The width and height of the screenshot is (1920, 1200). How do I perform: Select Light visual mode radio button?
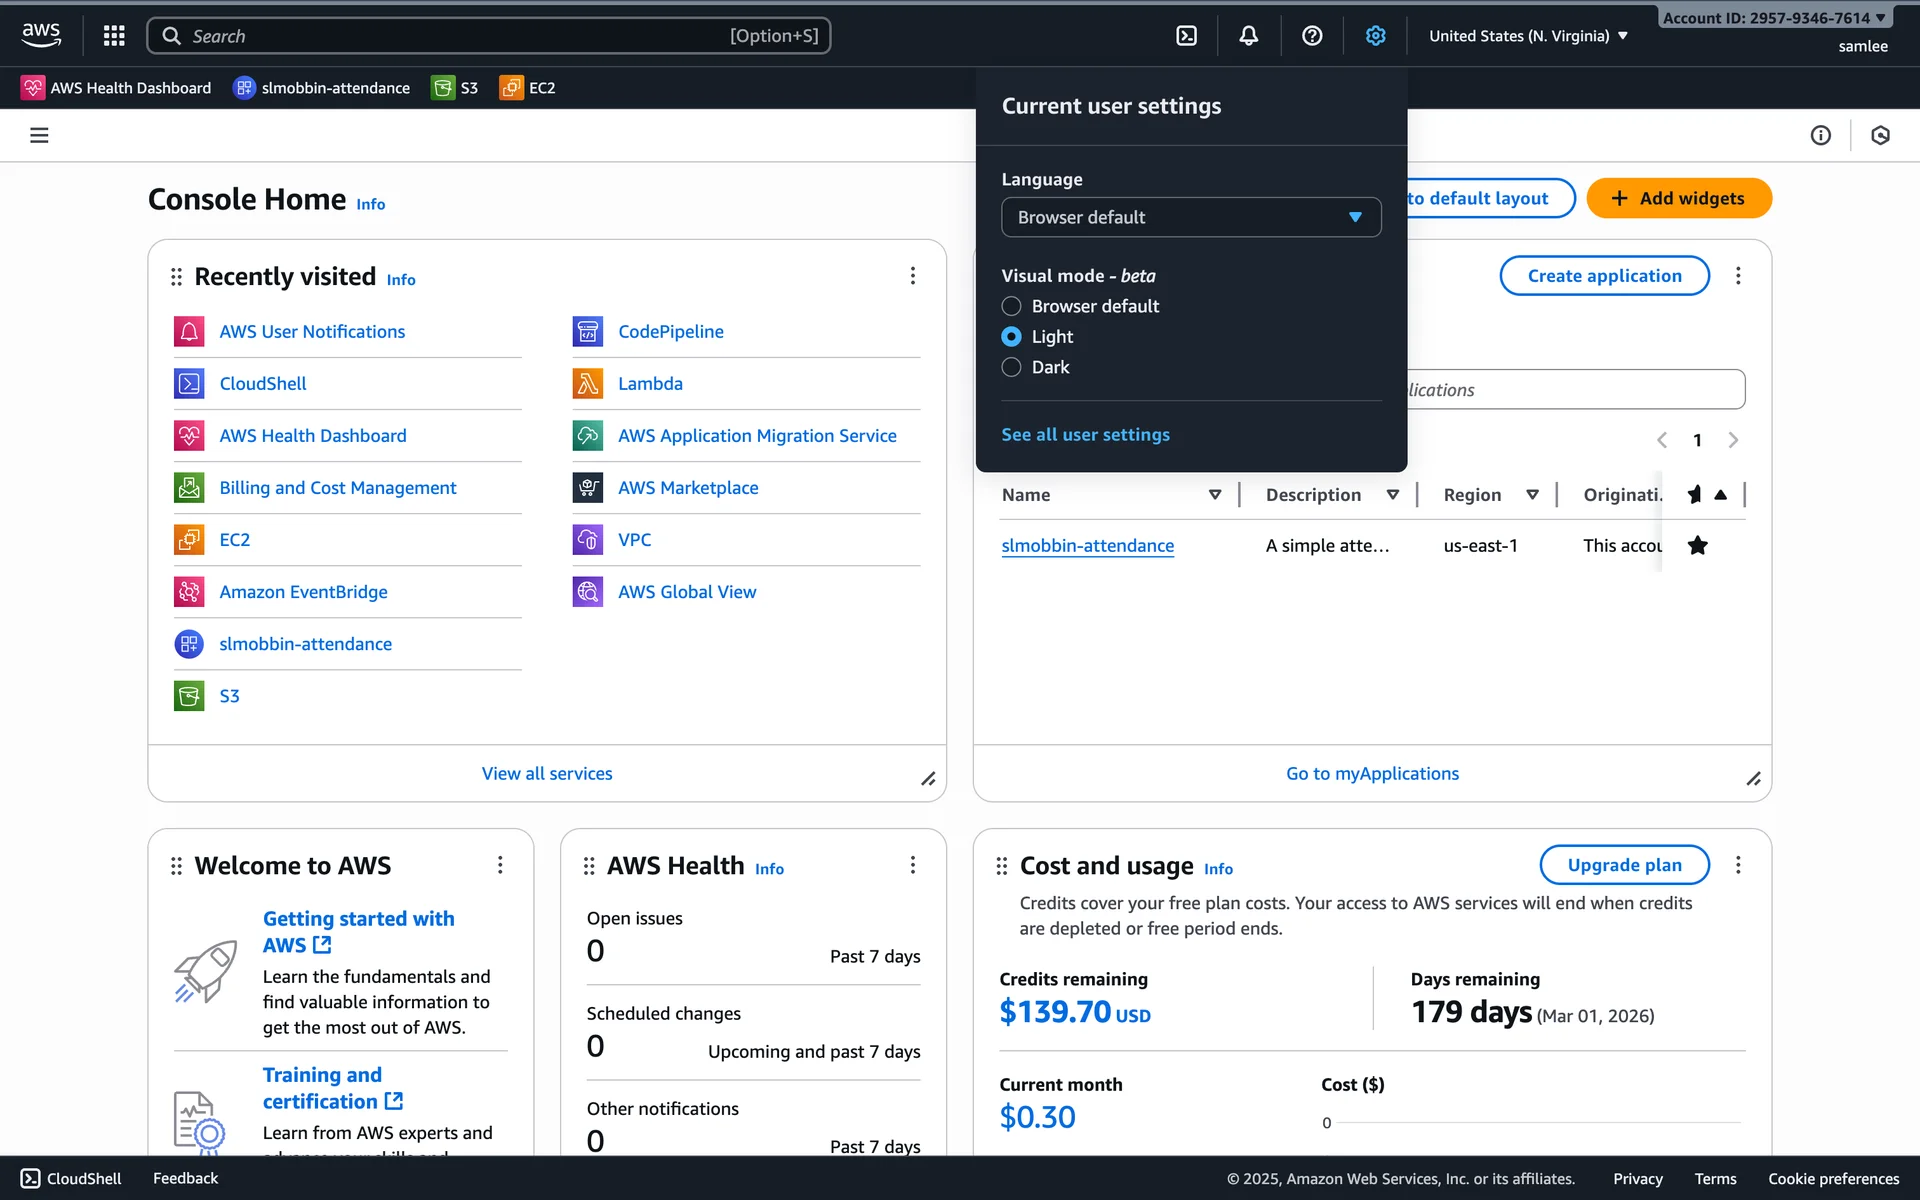[1011, 337]
